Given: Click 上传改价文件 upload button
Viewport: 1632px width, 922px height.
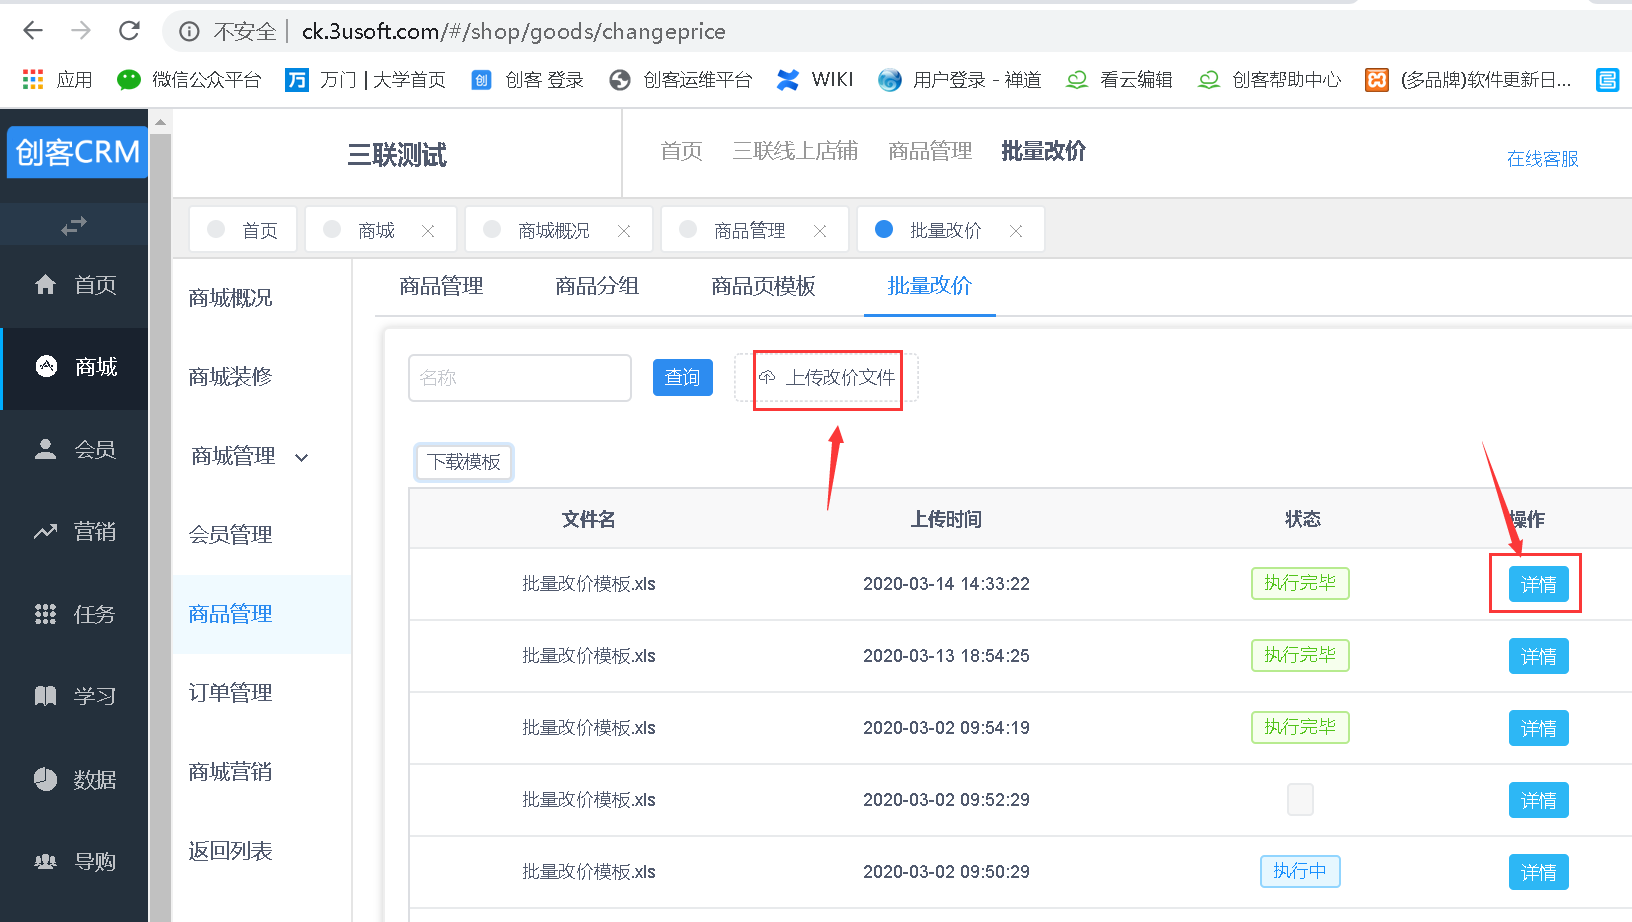Looking at the screenshot, I should 827,378.
